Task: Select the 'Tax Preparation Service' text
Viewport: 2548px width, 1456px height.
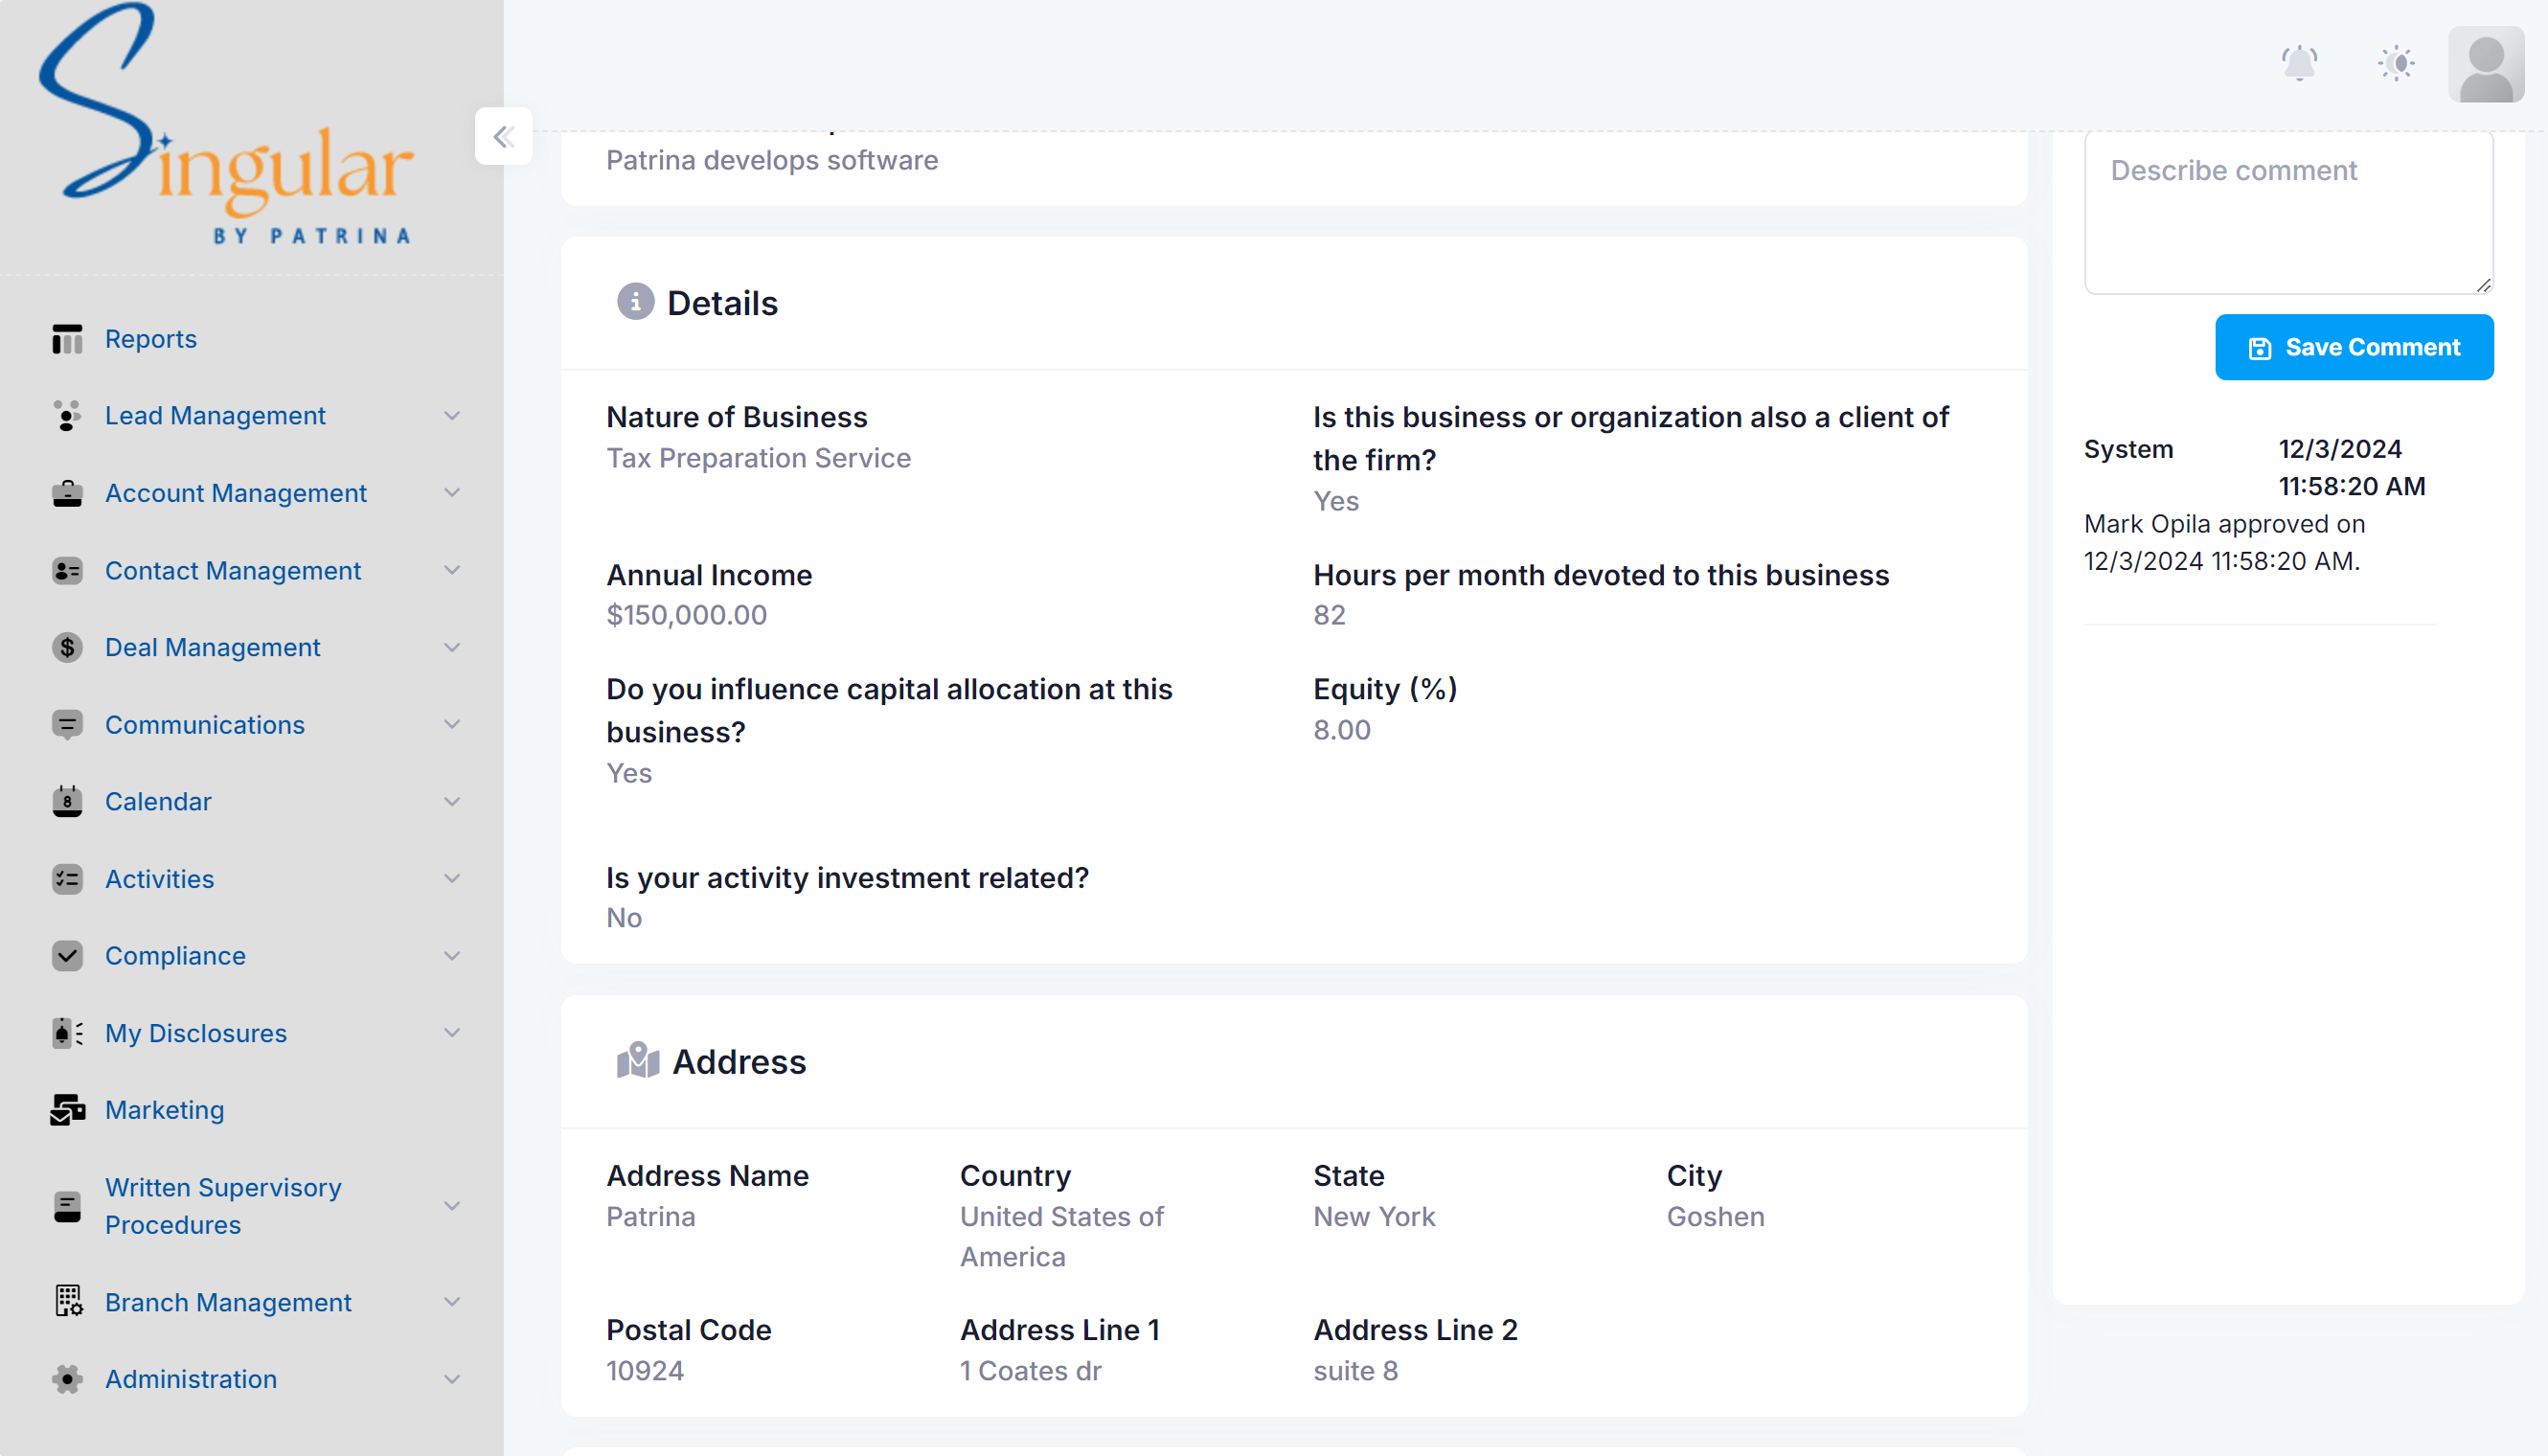Action: click(758, 458)
